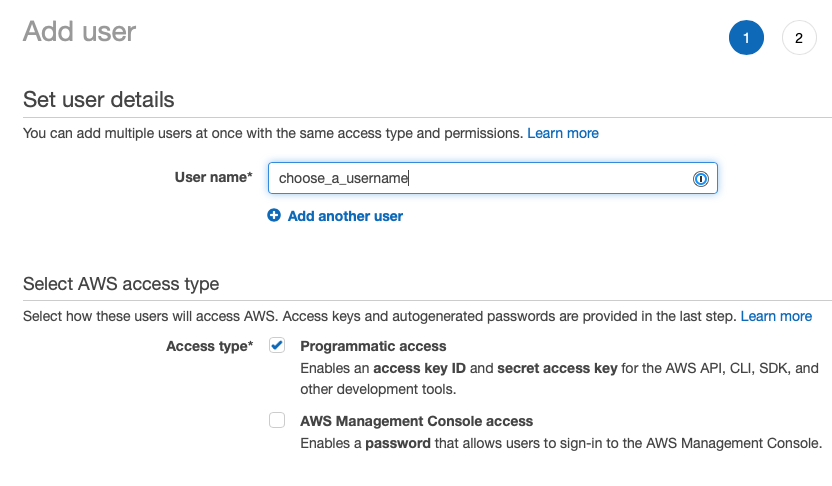Click the Enables a password description text
832x486 pixels.
[x=560, y=443]
